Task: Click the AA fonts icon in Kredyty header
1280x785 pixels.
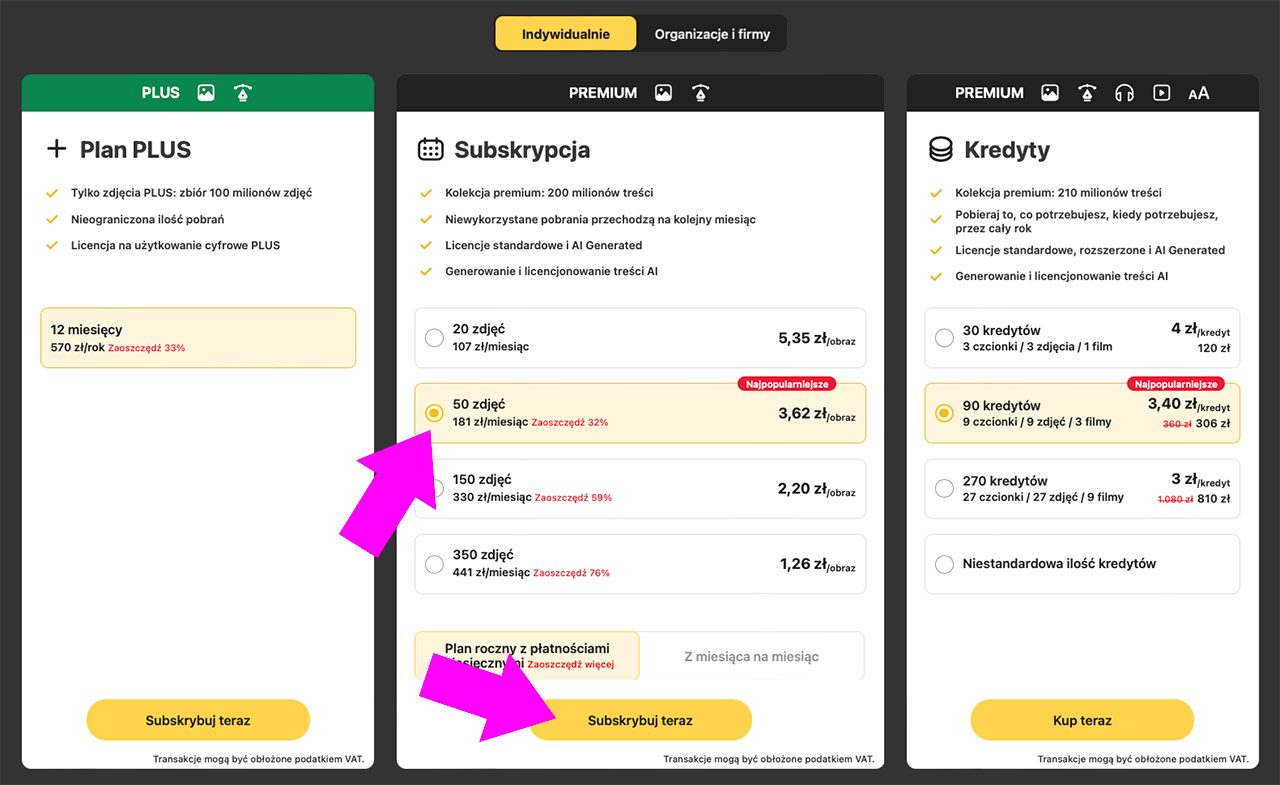Action: point(1198,93)
